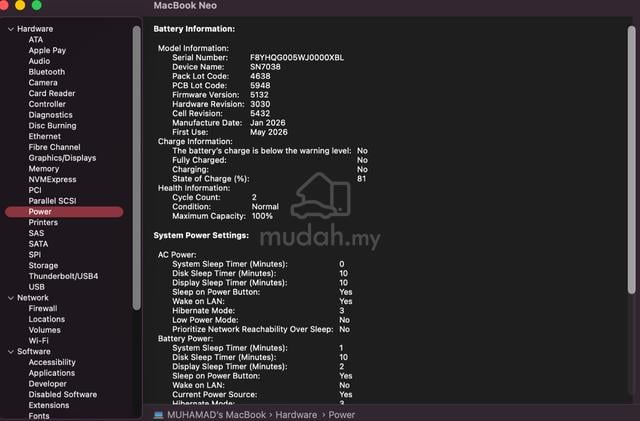Select Wi-Fi under Network
640x421 pixels.
point(38,341)
